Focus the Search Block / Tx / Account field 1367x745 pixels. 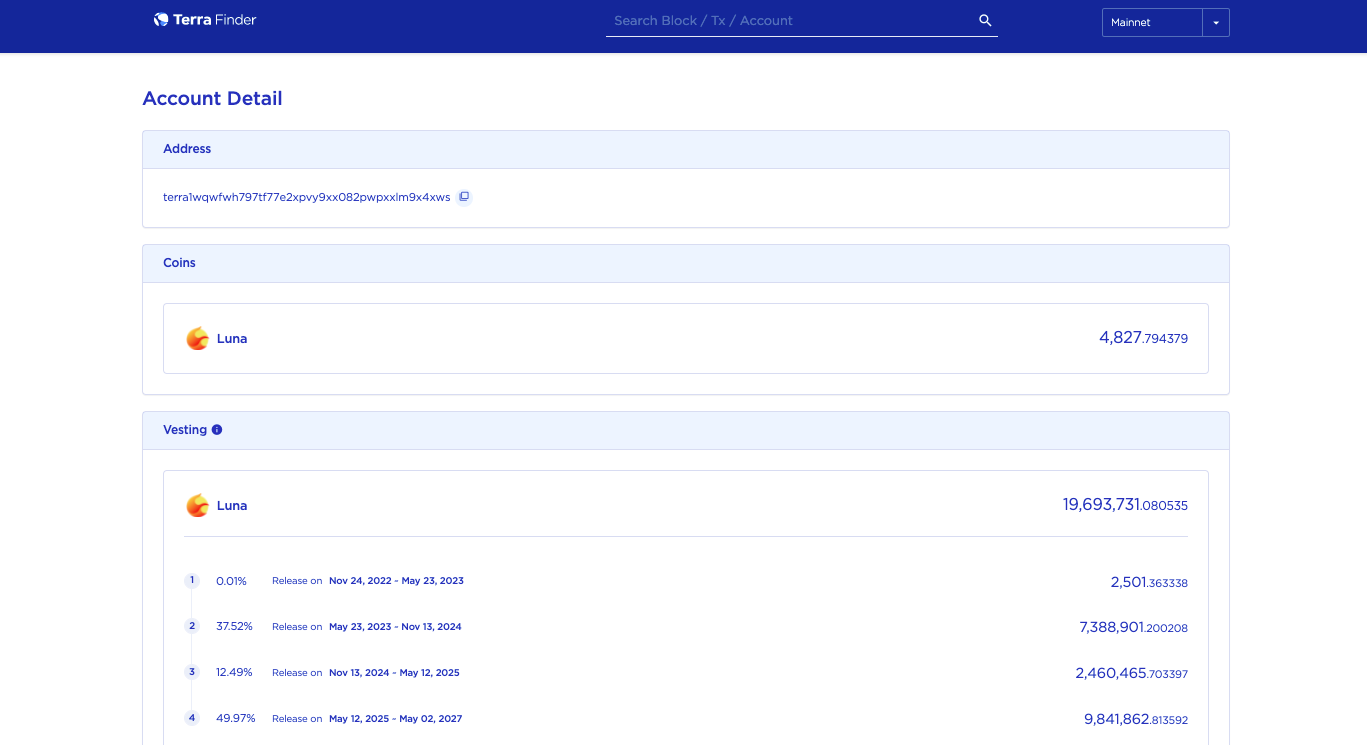pos(790,21)
